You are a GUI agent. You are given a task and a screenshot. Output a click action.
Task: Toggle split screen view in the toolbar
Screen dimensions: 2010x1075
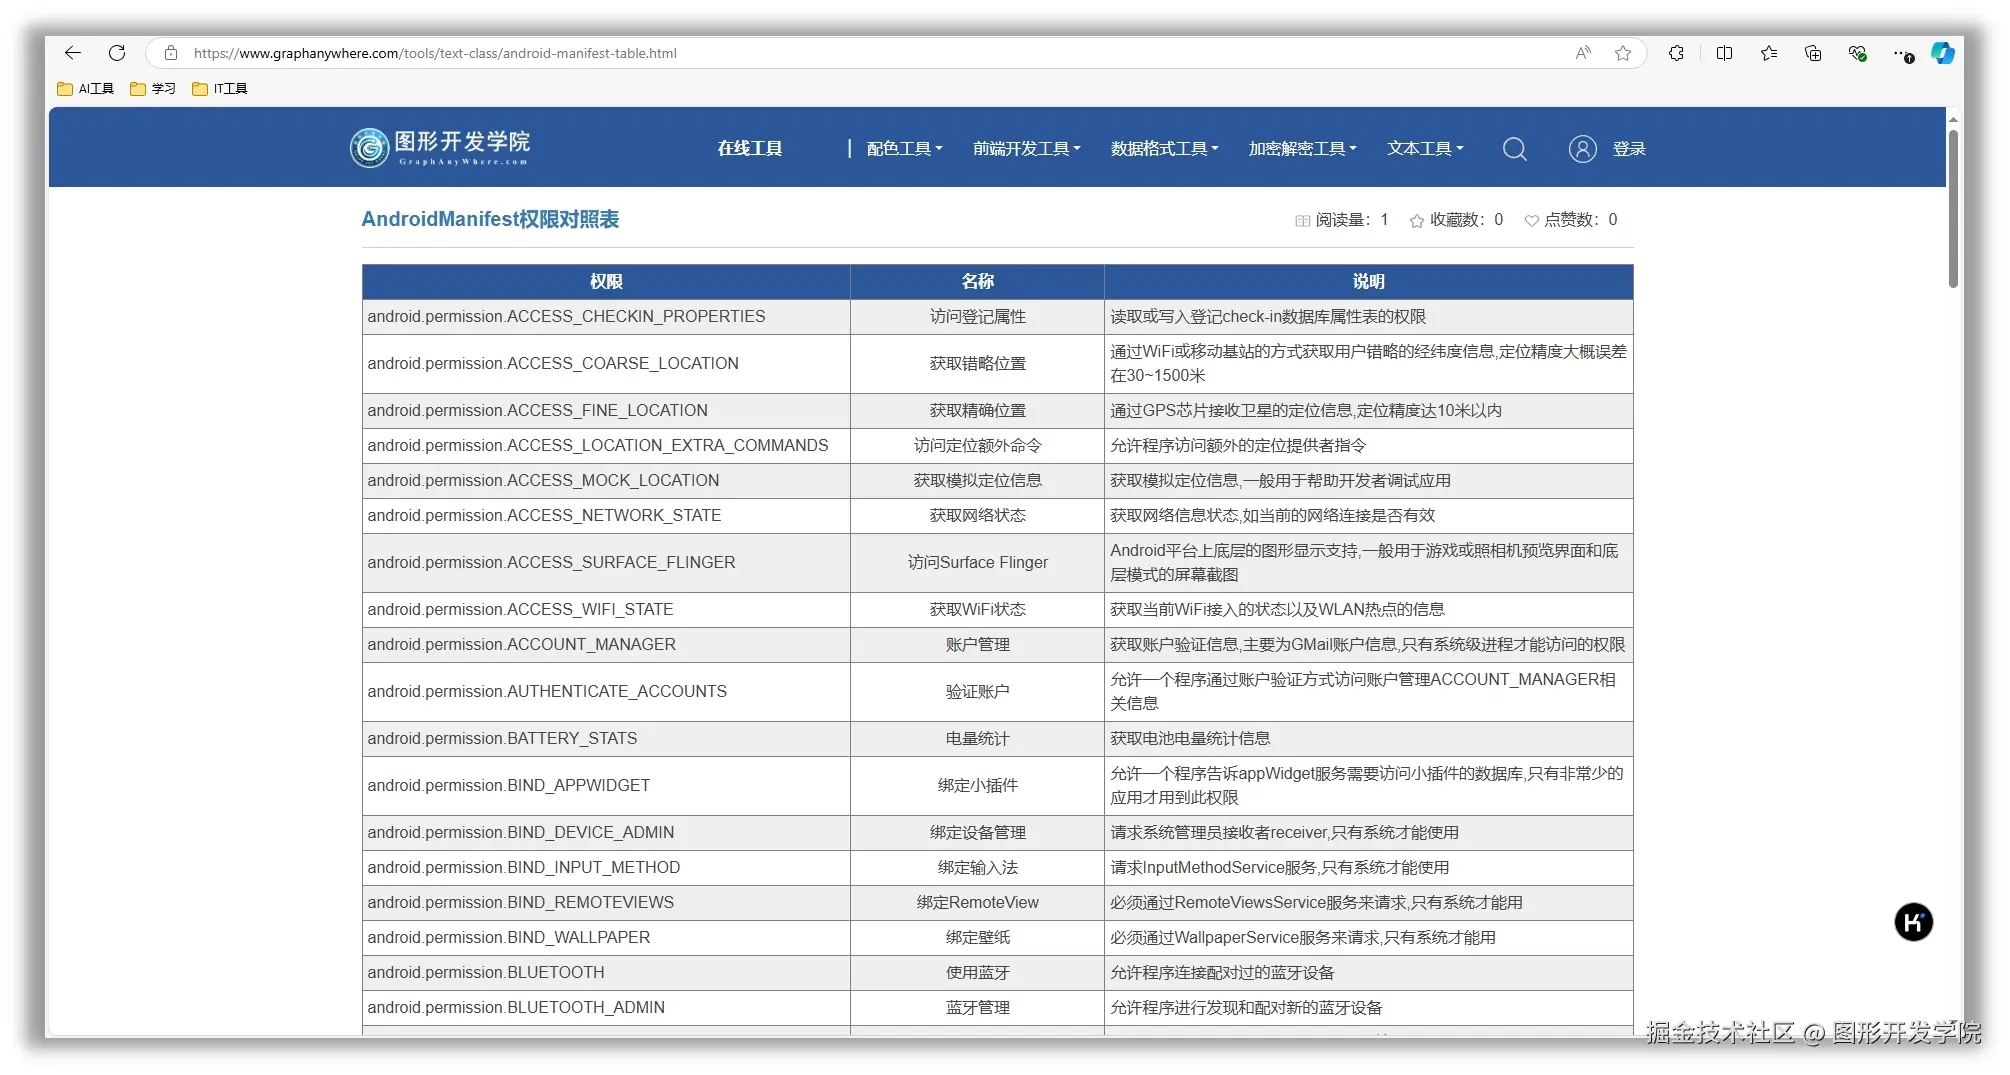point(1724,53)
